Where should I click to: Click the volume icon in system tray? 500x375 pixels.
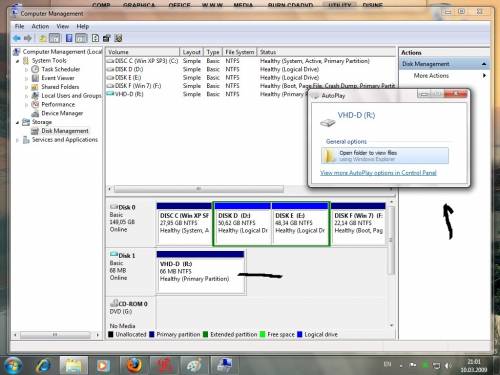[x=448, y=366]
